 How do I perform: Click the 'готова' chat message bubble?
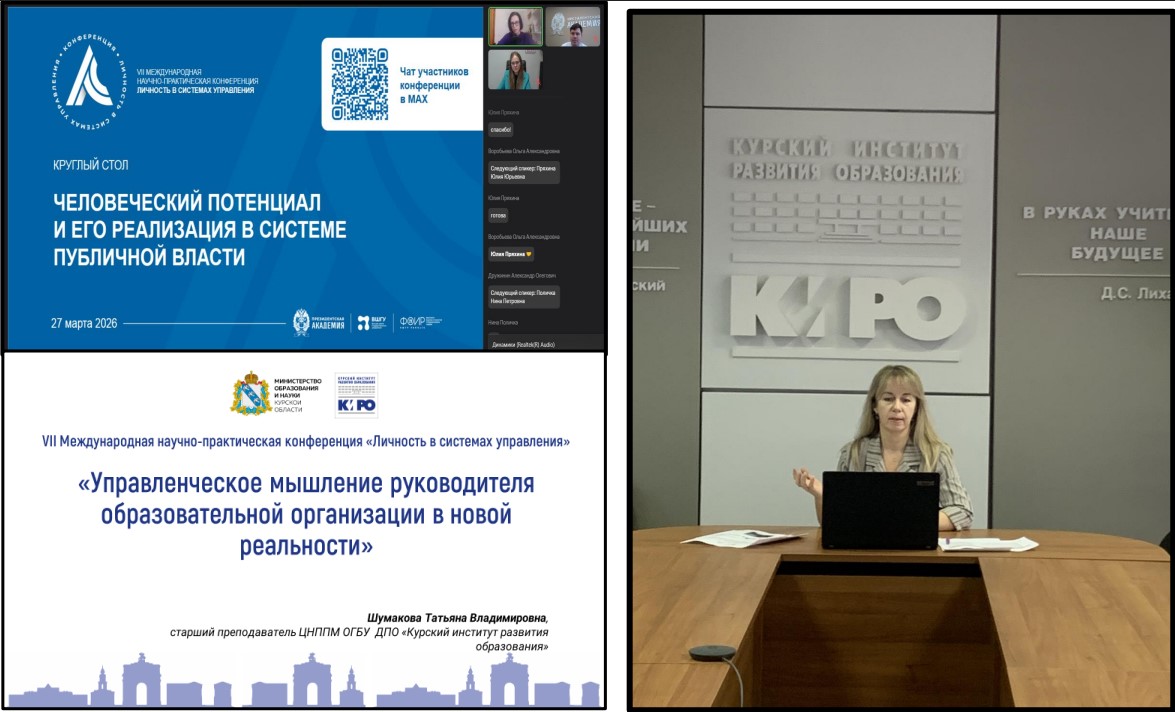498,215
